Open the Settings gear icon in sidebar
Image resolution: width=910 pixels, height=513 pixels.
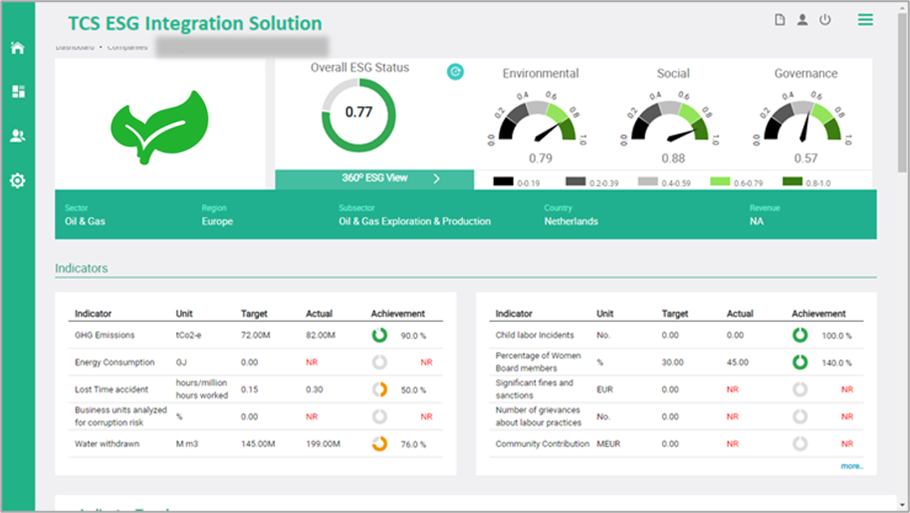click(17, 180)
